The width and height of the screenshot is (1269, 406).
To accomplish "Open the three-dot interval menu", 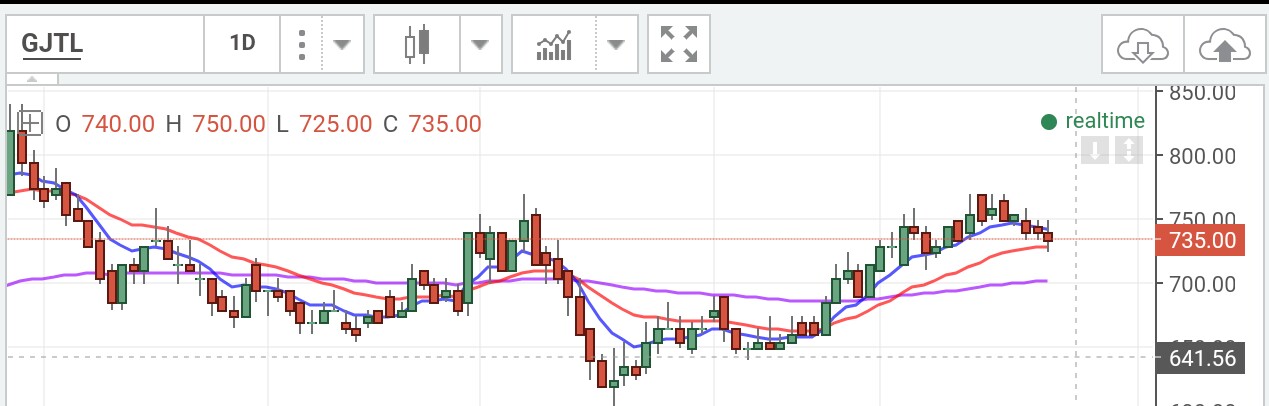I will click(301, 44).
